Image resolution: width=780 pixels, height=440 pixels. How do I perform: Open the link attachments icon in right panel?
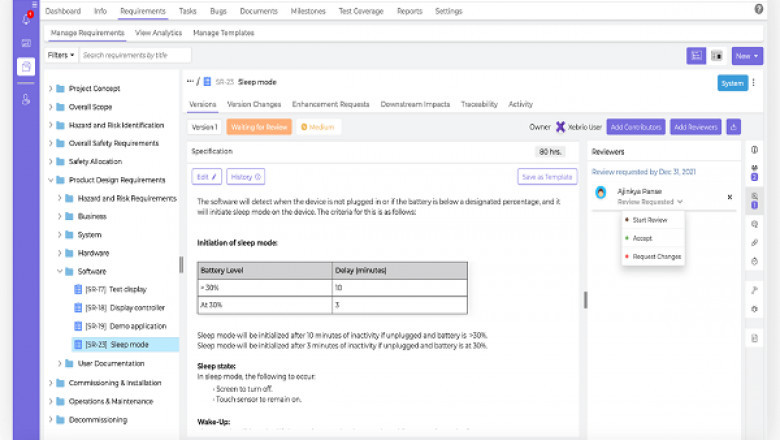click(x=755, y=243)
